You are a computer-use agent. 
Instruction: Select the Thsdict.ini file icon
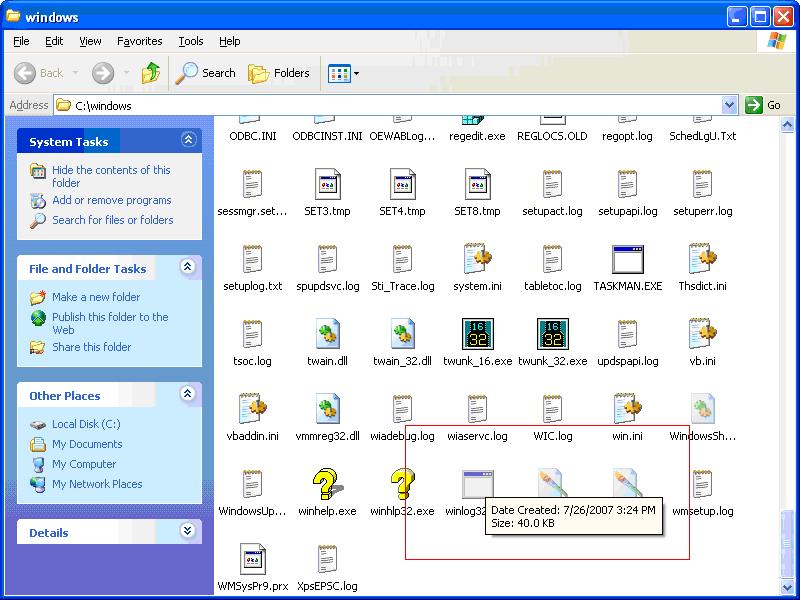tap(703, 259)
